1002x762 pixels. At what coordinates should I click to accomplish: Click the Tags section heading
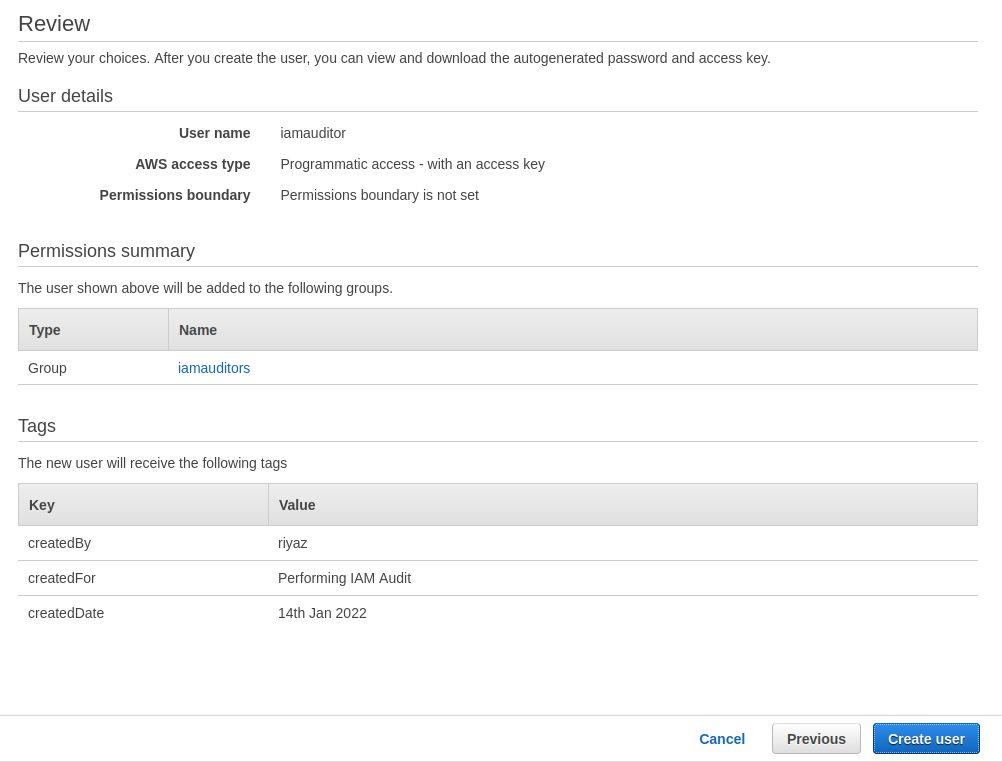coord(37,425)
